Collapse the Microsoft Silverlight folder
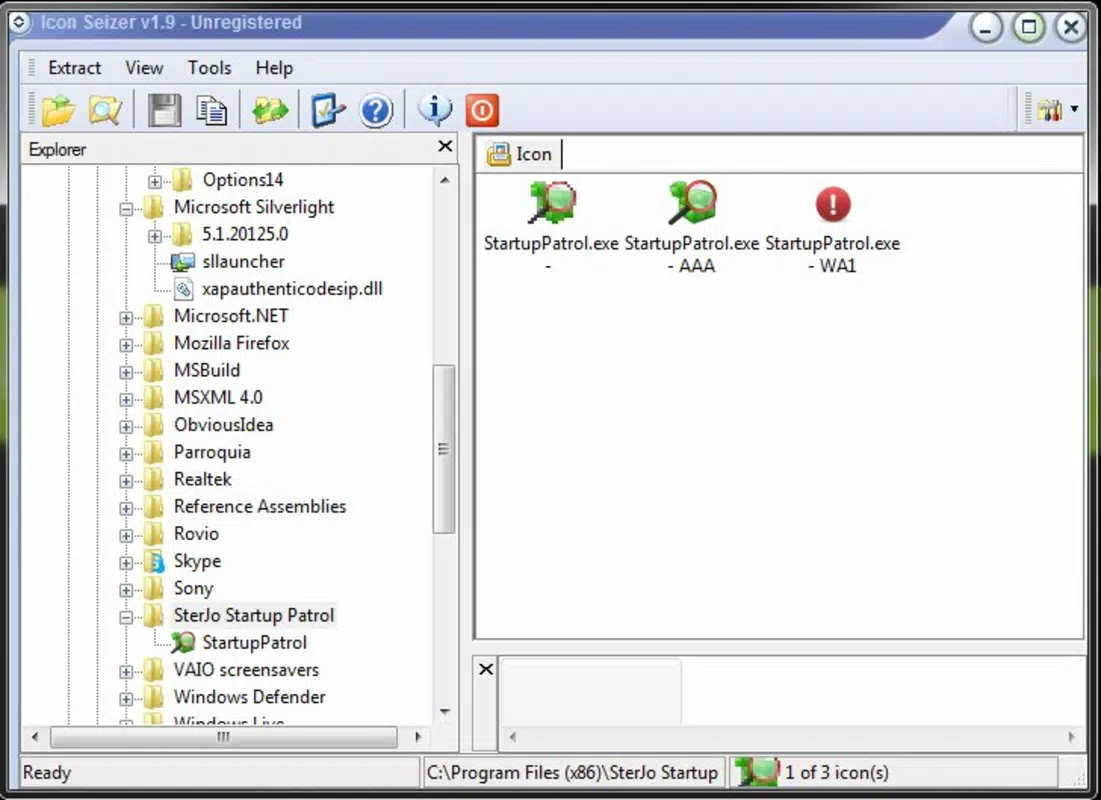The height and width of the screenshot is (800, 1101). pos(126,209)
